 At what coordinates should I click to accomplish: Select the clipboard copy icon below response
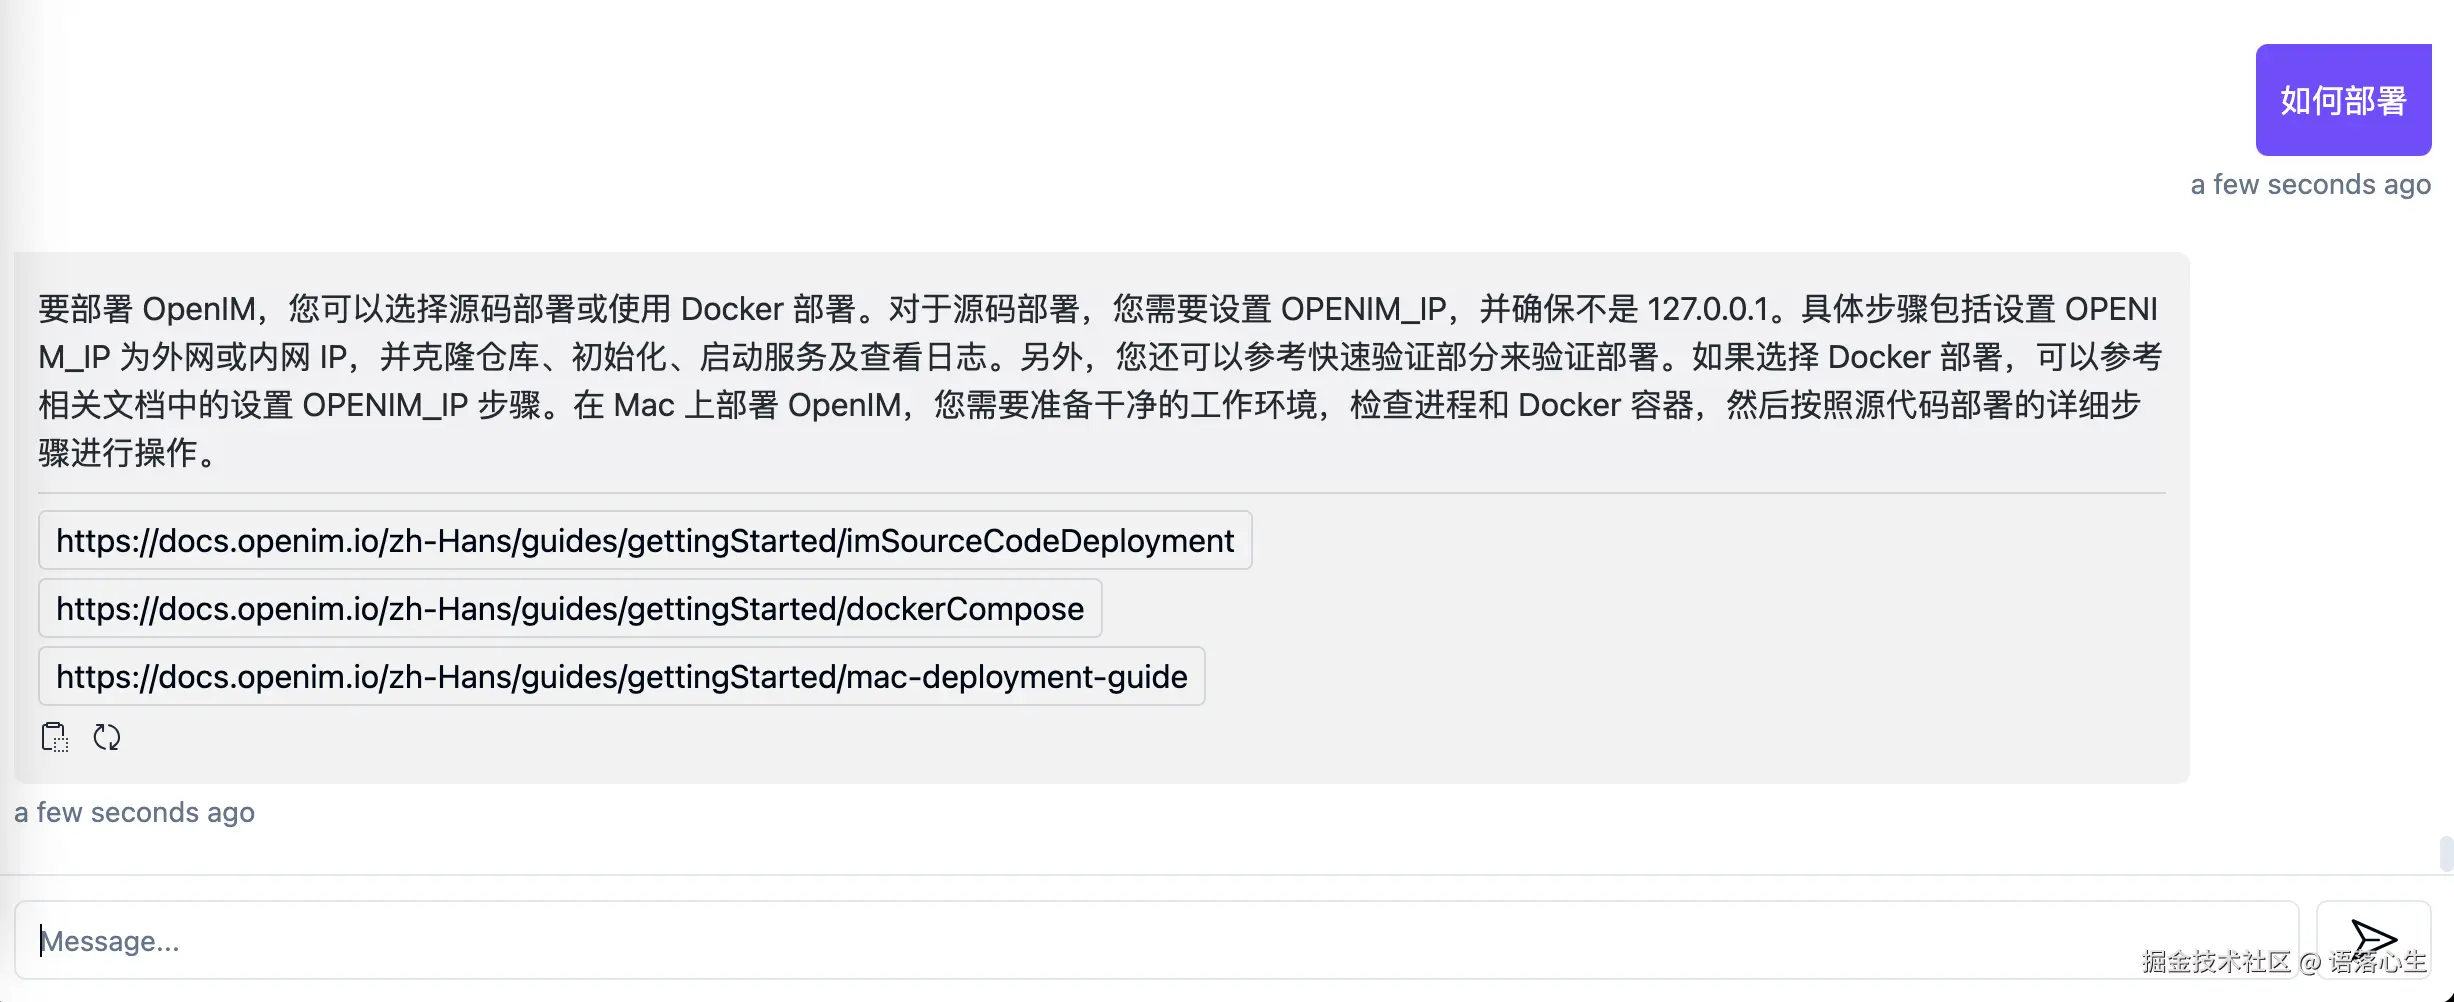coord(55,737)
